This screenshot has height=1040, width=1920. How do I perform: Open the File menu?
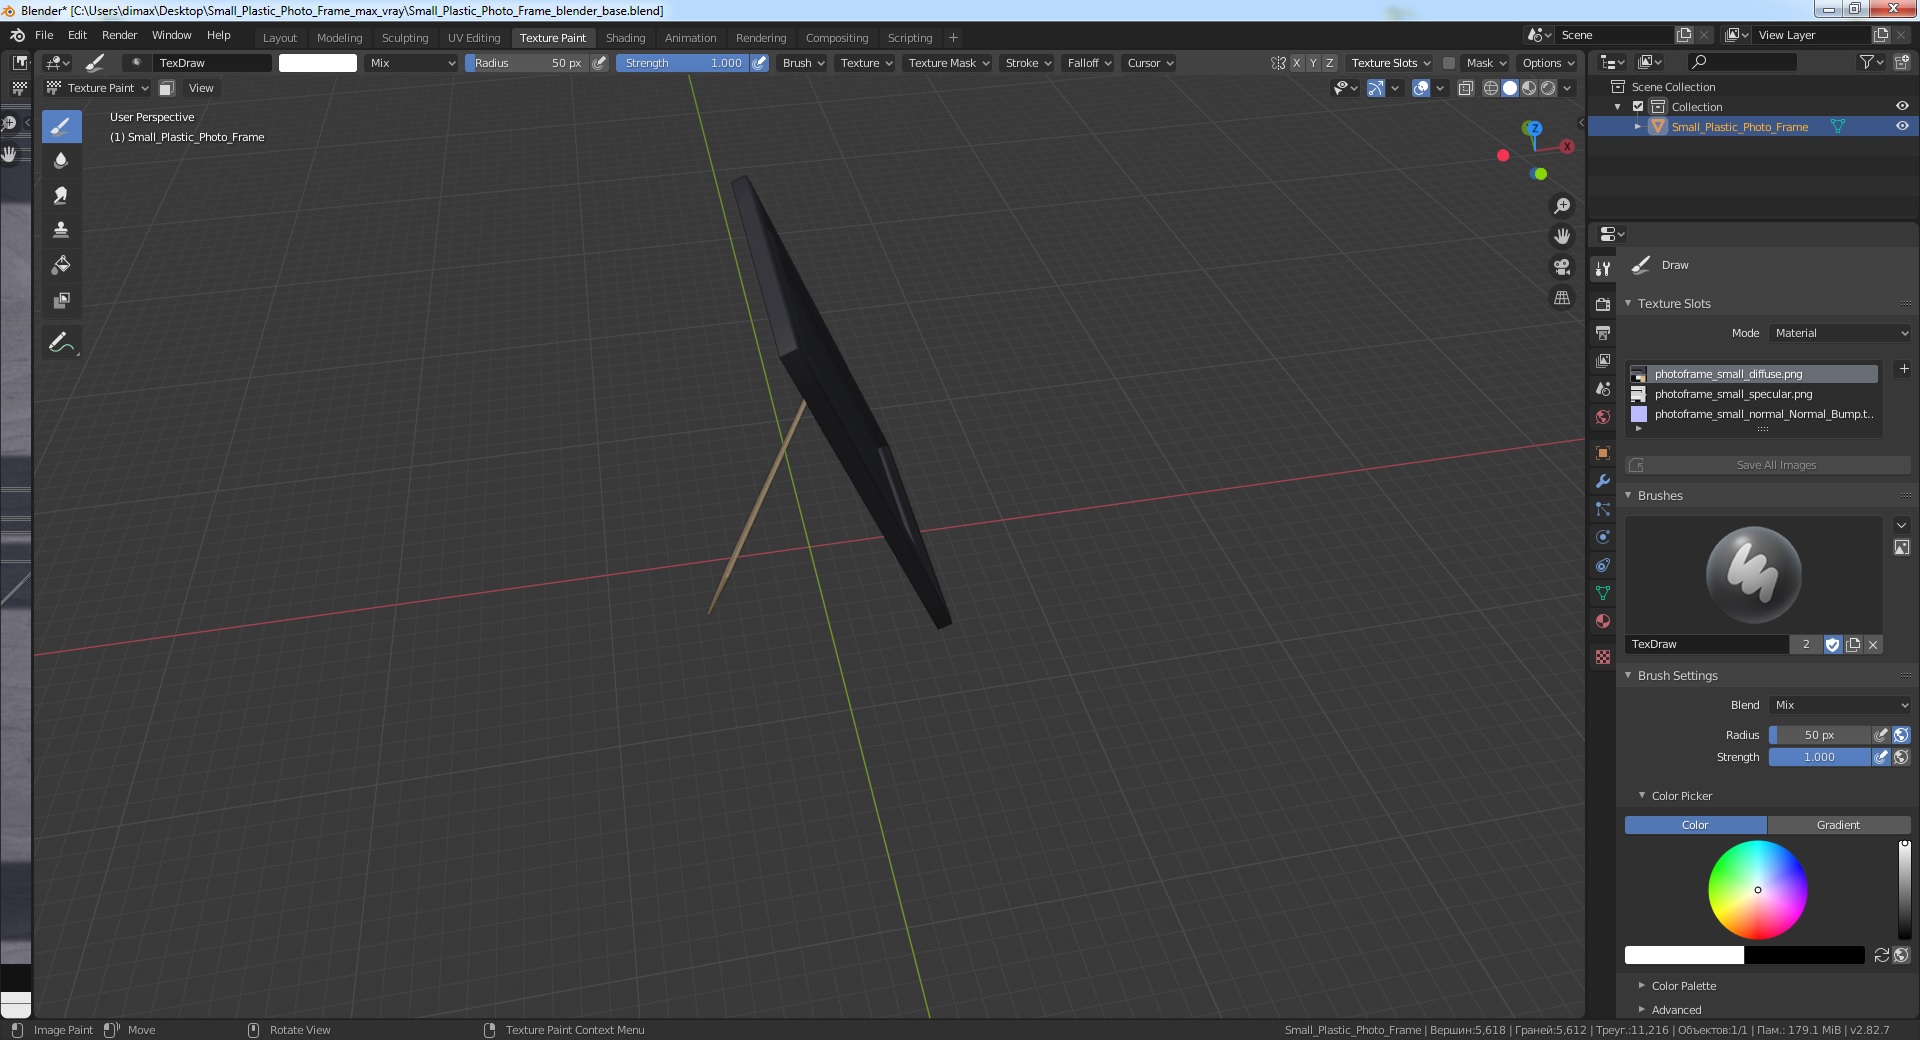(44, 35)
